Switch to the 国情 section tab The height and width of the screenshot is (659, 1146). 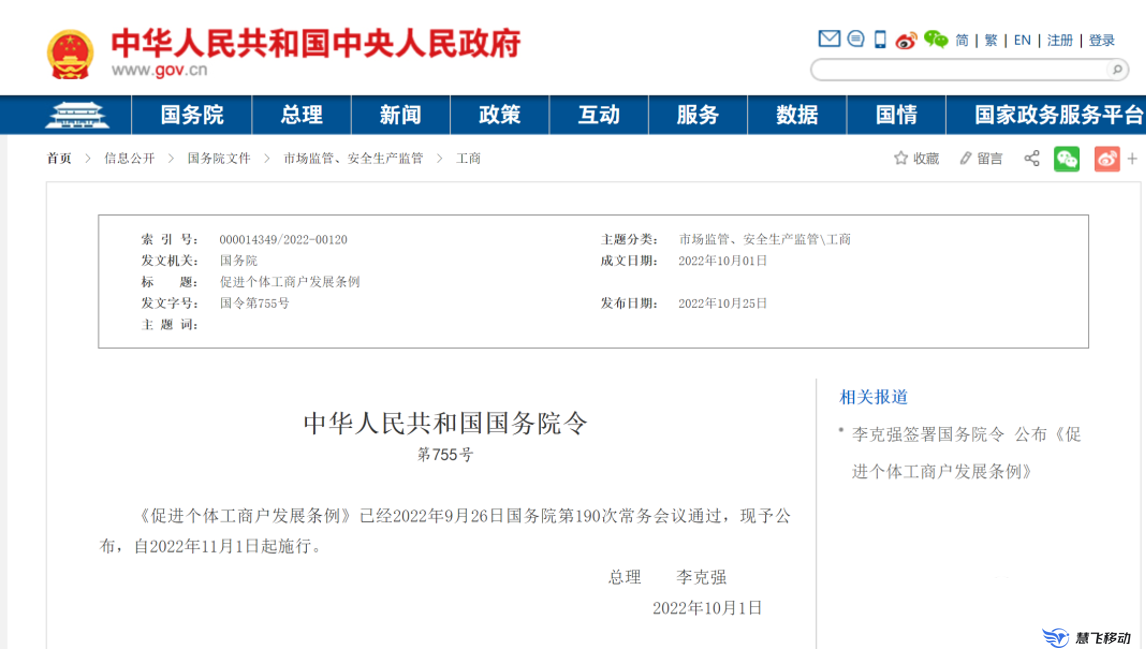pos(895,115)
